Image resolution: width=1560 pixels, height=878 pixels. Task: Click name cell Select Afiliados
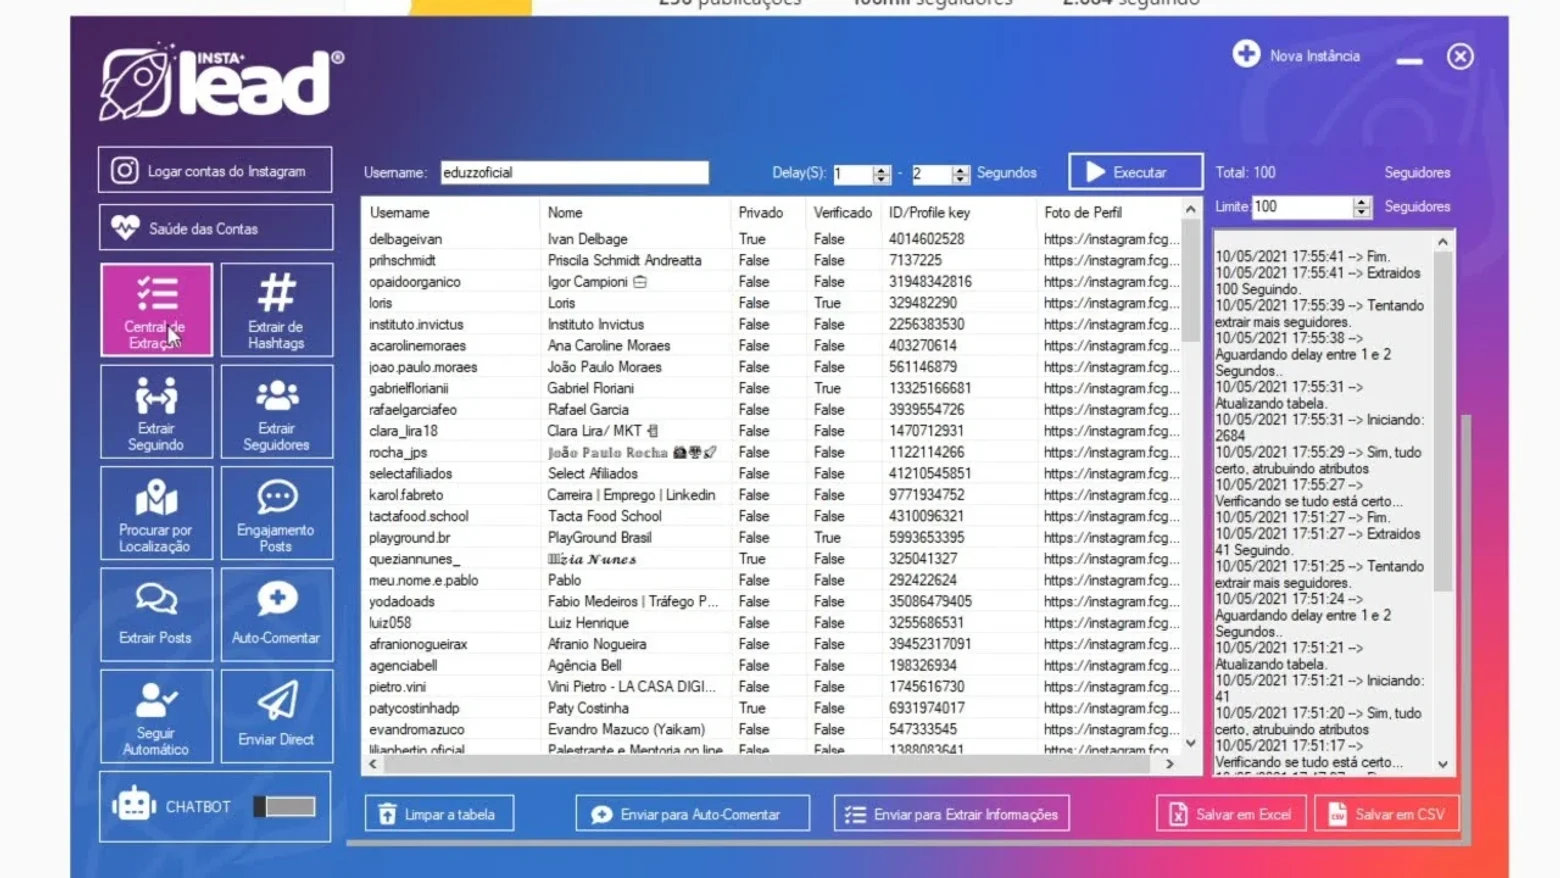pyautogui.click(x=592, y=473)
